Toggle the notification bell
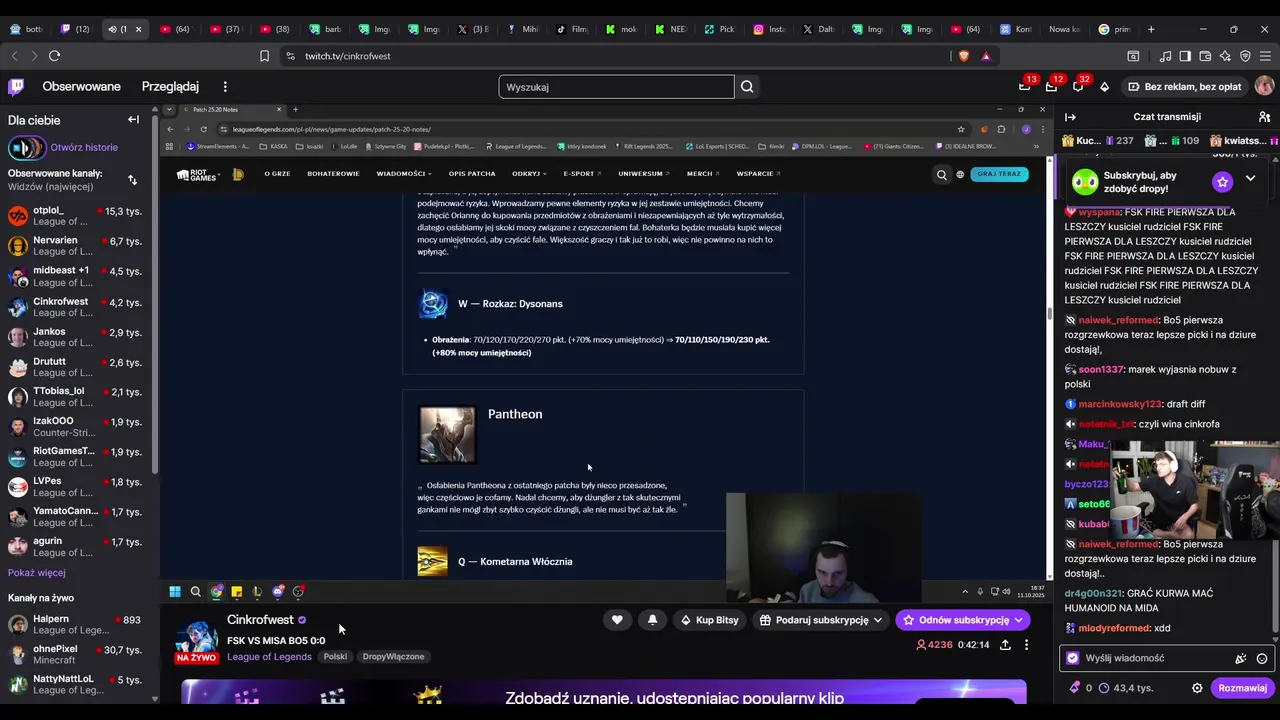1280x720 pixels. click(652, 620)
